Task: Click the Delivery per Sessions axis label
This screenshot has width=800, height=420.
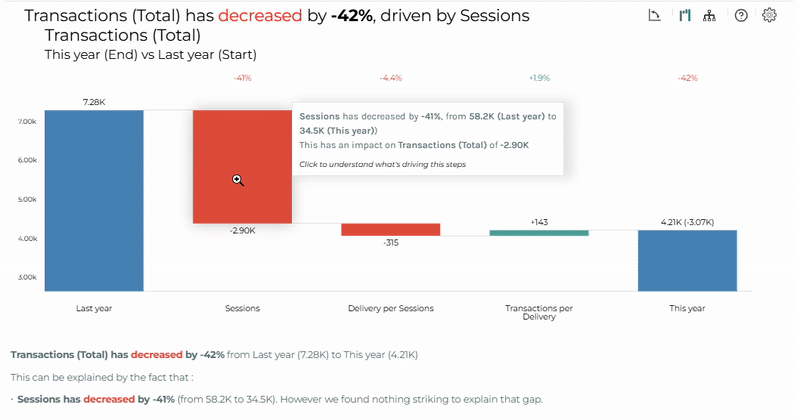Action: click(x=391, y=308)
